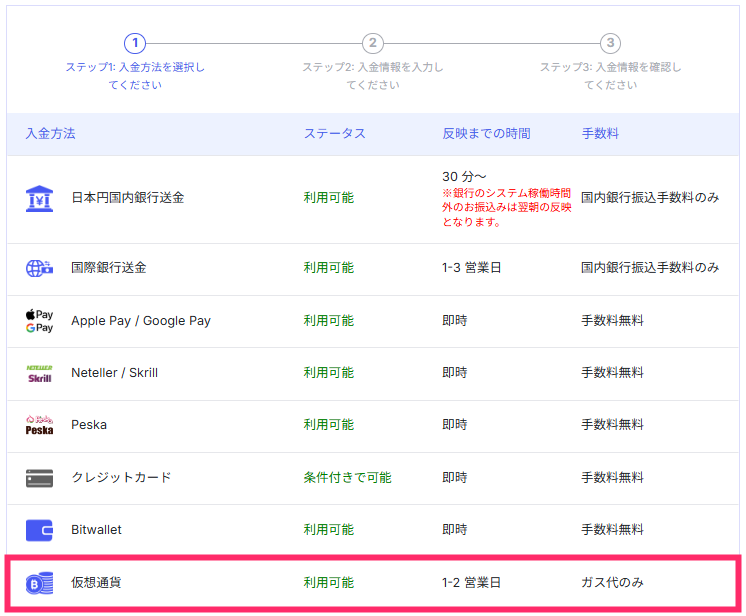The image size is (746, 616).
Task: Click 利用可能 status in 国際銀行送金 row
Action: pyautogui.click(x=329, y=267)
